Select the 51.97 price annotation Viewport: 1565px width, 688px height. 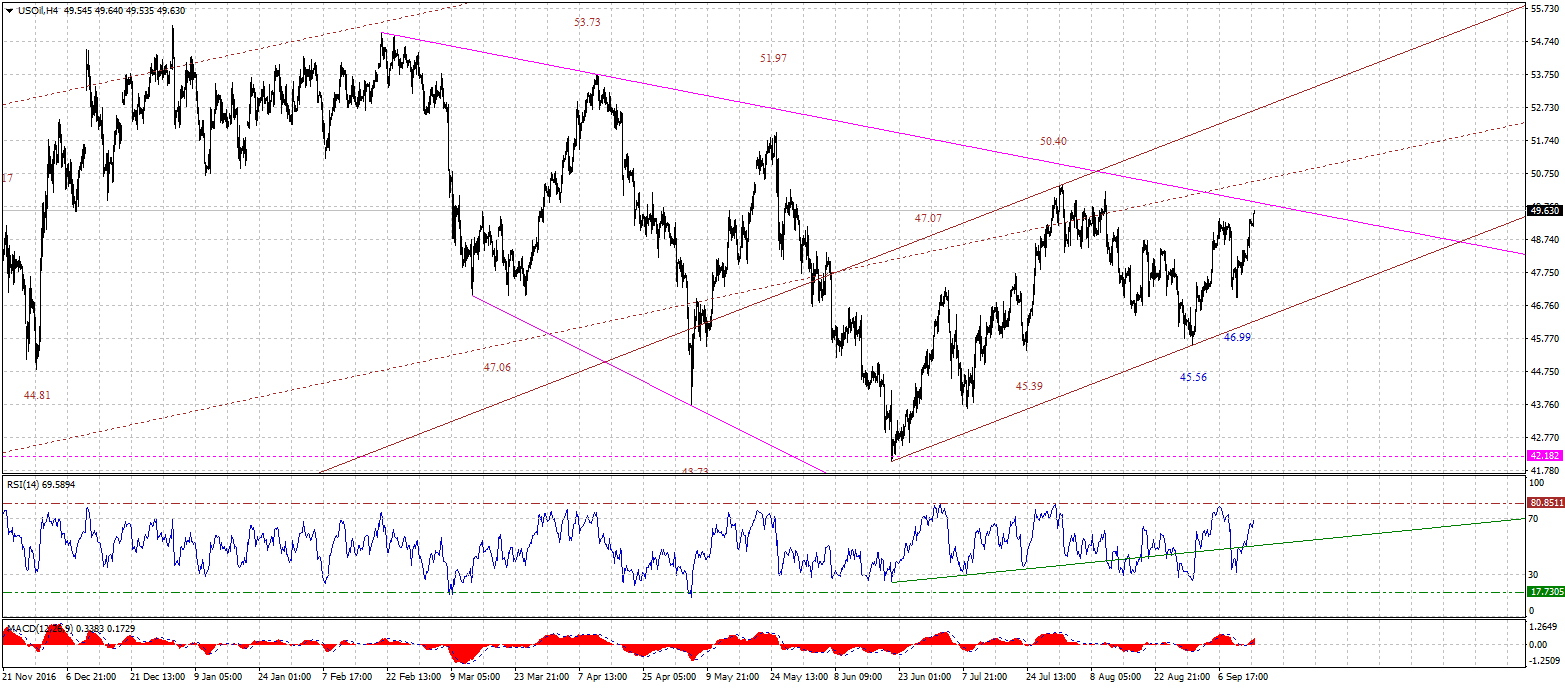[773, 58]
